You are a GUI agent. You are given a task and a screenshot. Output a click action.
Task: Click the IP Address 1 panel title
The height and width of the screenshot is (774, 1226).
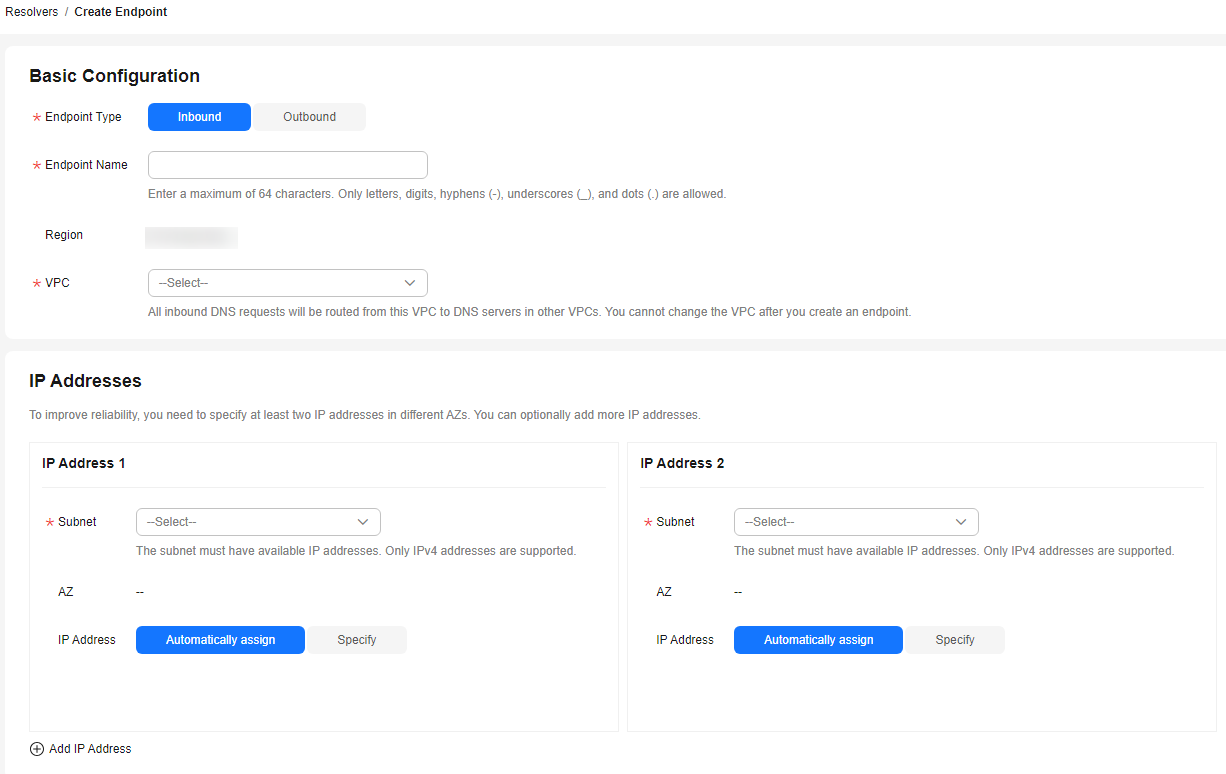click(x=84, y=464)
